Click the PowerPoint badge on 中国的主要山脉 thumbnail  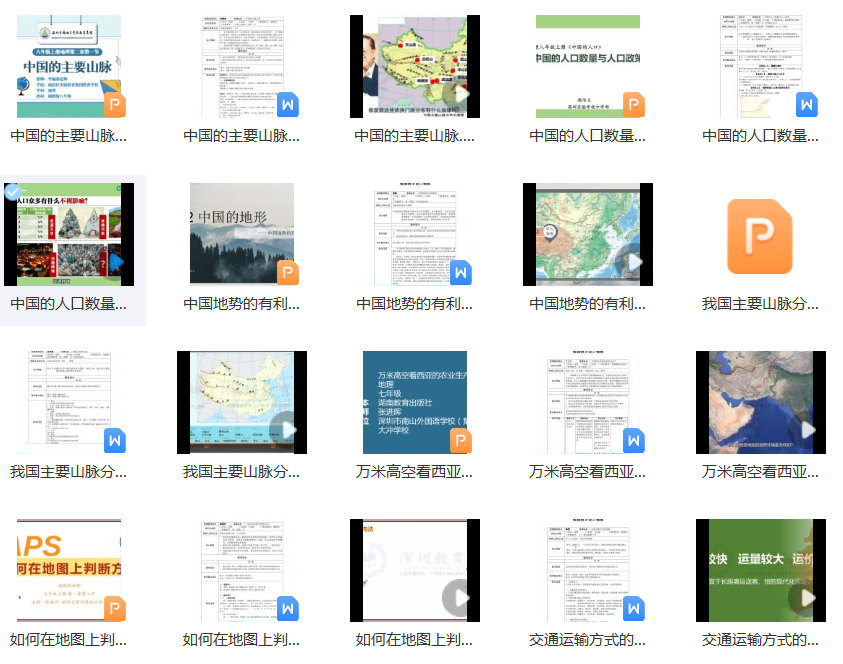[114, 105]
